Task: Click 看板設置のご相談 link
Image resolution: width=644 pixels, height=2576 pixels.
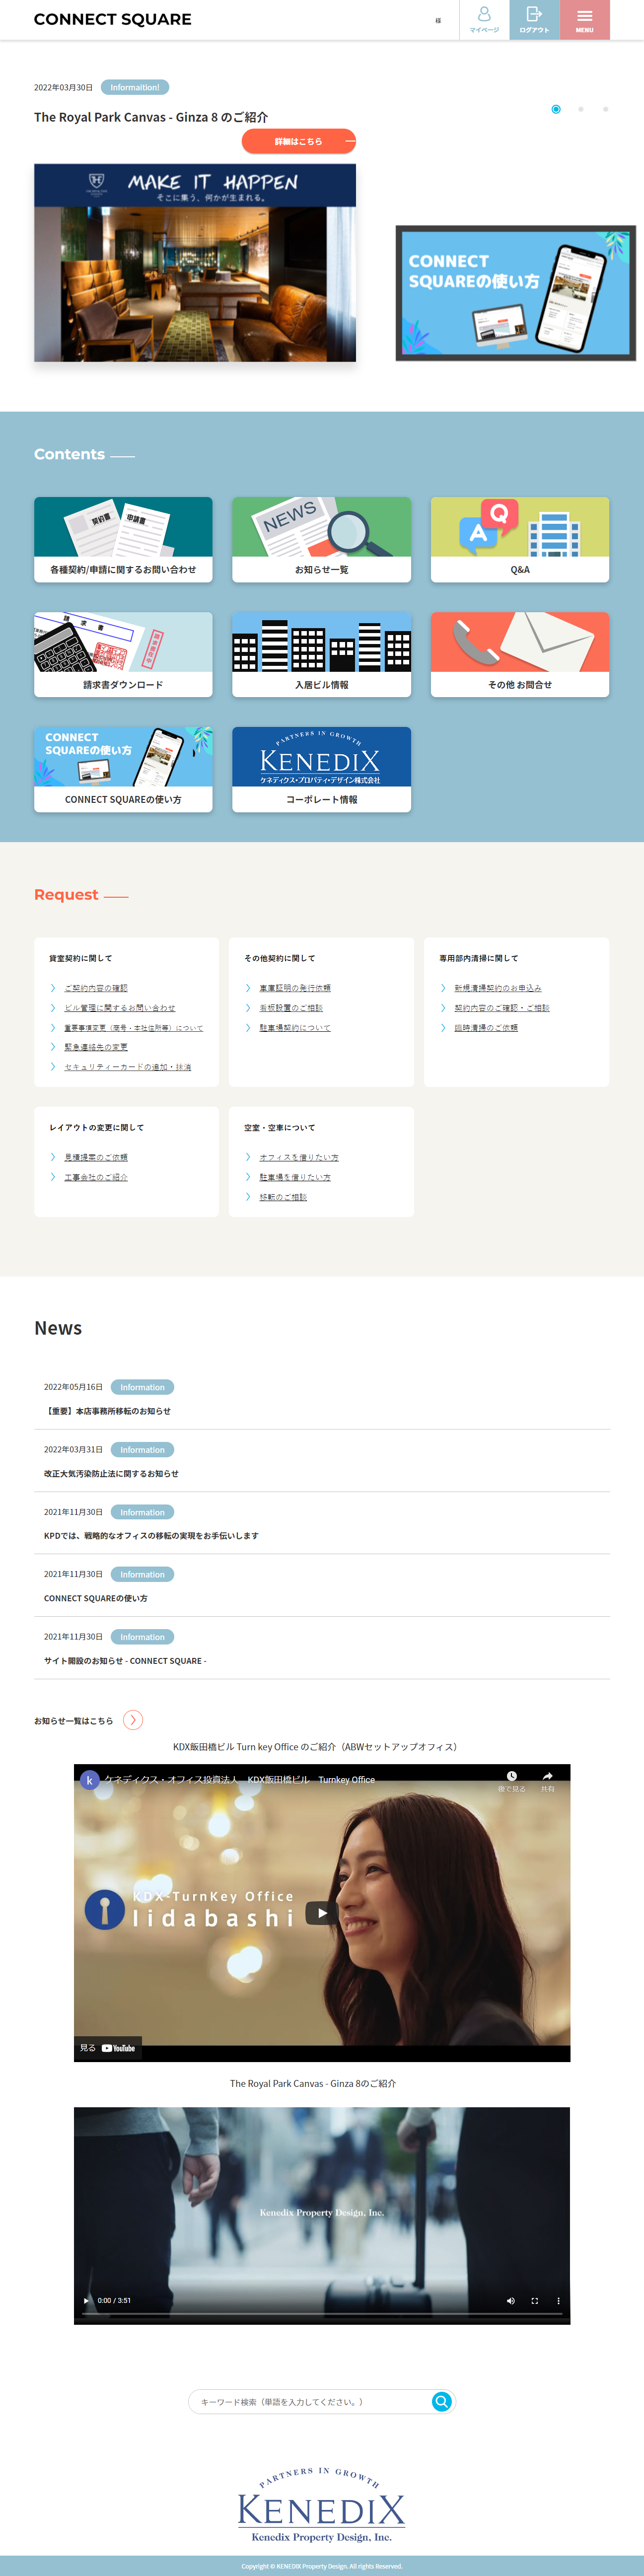Action: coord(291,1008)
